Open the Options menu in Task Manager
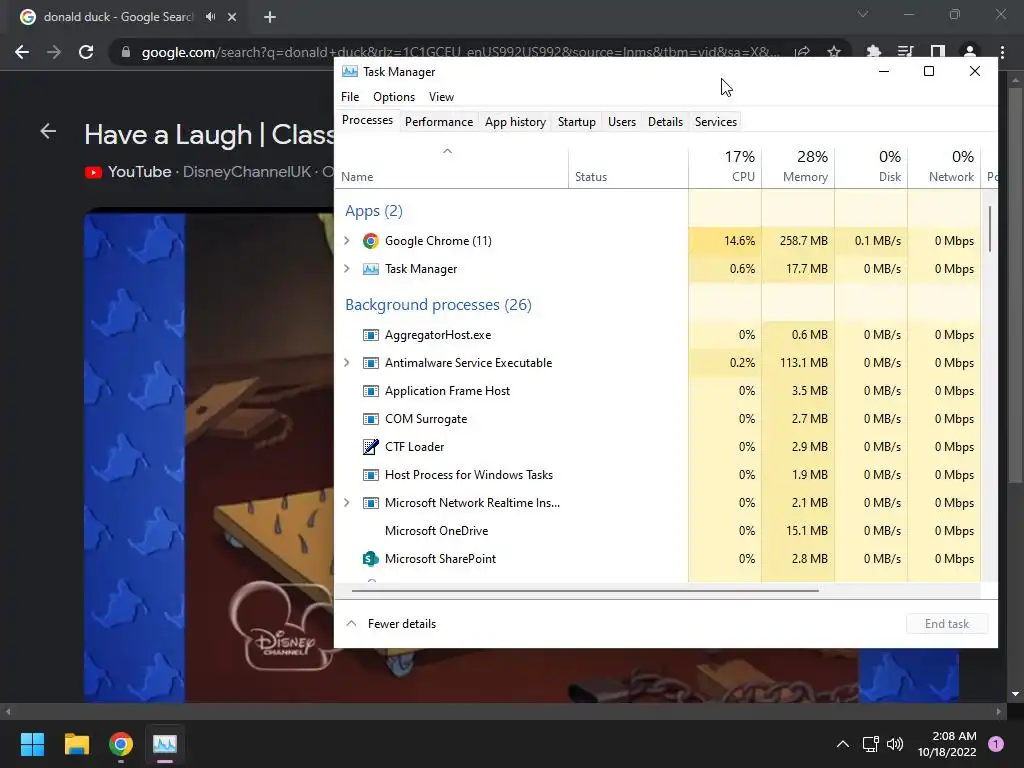The width and height of the screenshot is (1024, 768). [x=394, y=97]
